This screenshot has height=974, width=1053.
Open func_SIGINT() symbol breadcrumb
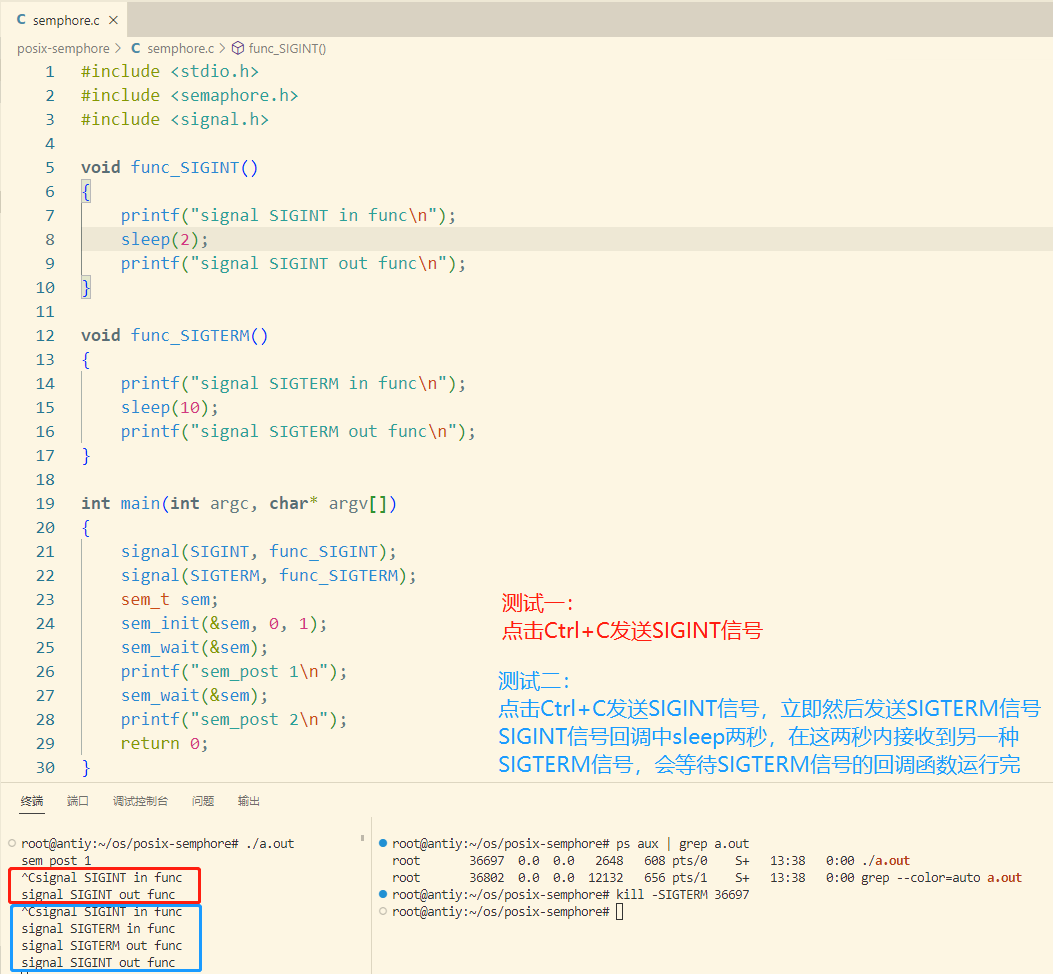point(287,48)
